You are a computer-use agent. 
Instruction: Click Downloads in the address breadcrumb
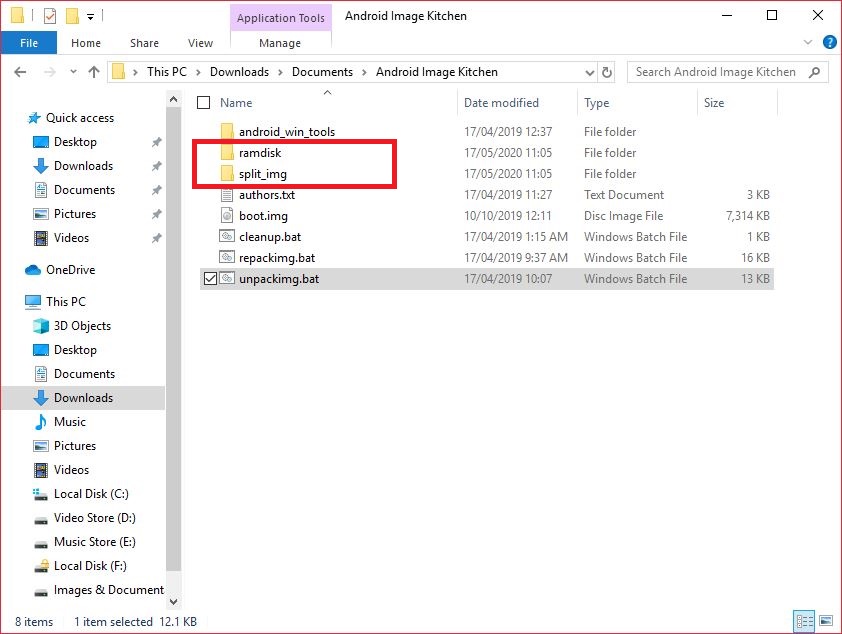[239, 72]
